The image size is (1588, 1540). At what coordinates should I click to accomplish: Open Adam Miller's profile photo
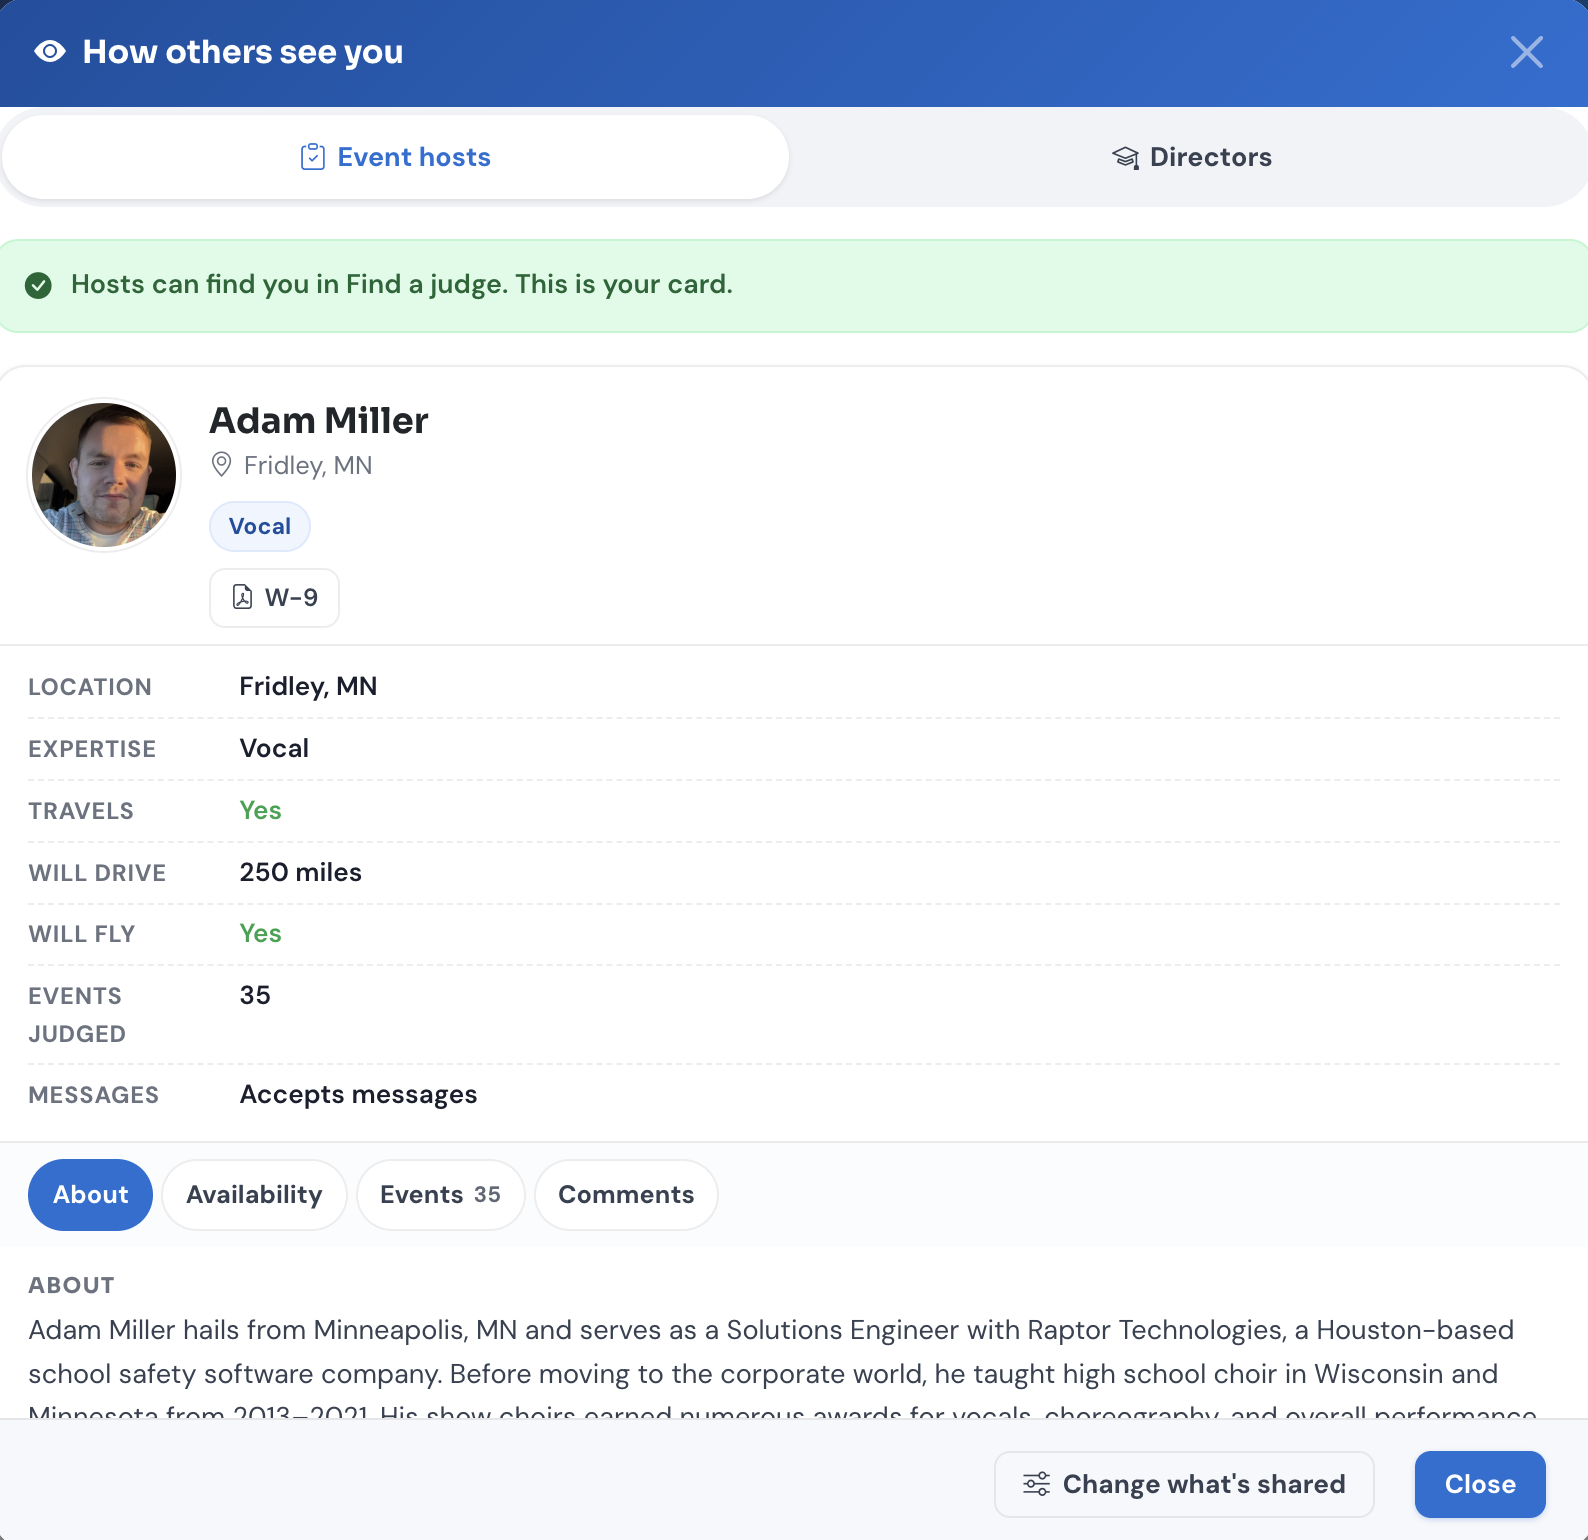point(104,475)
